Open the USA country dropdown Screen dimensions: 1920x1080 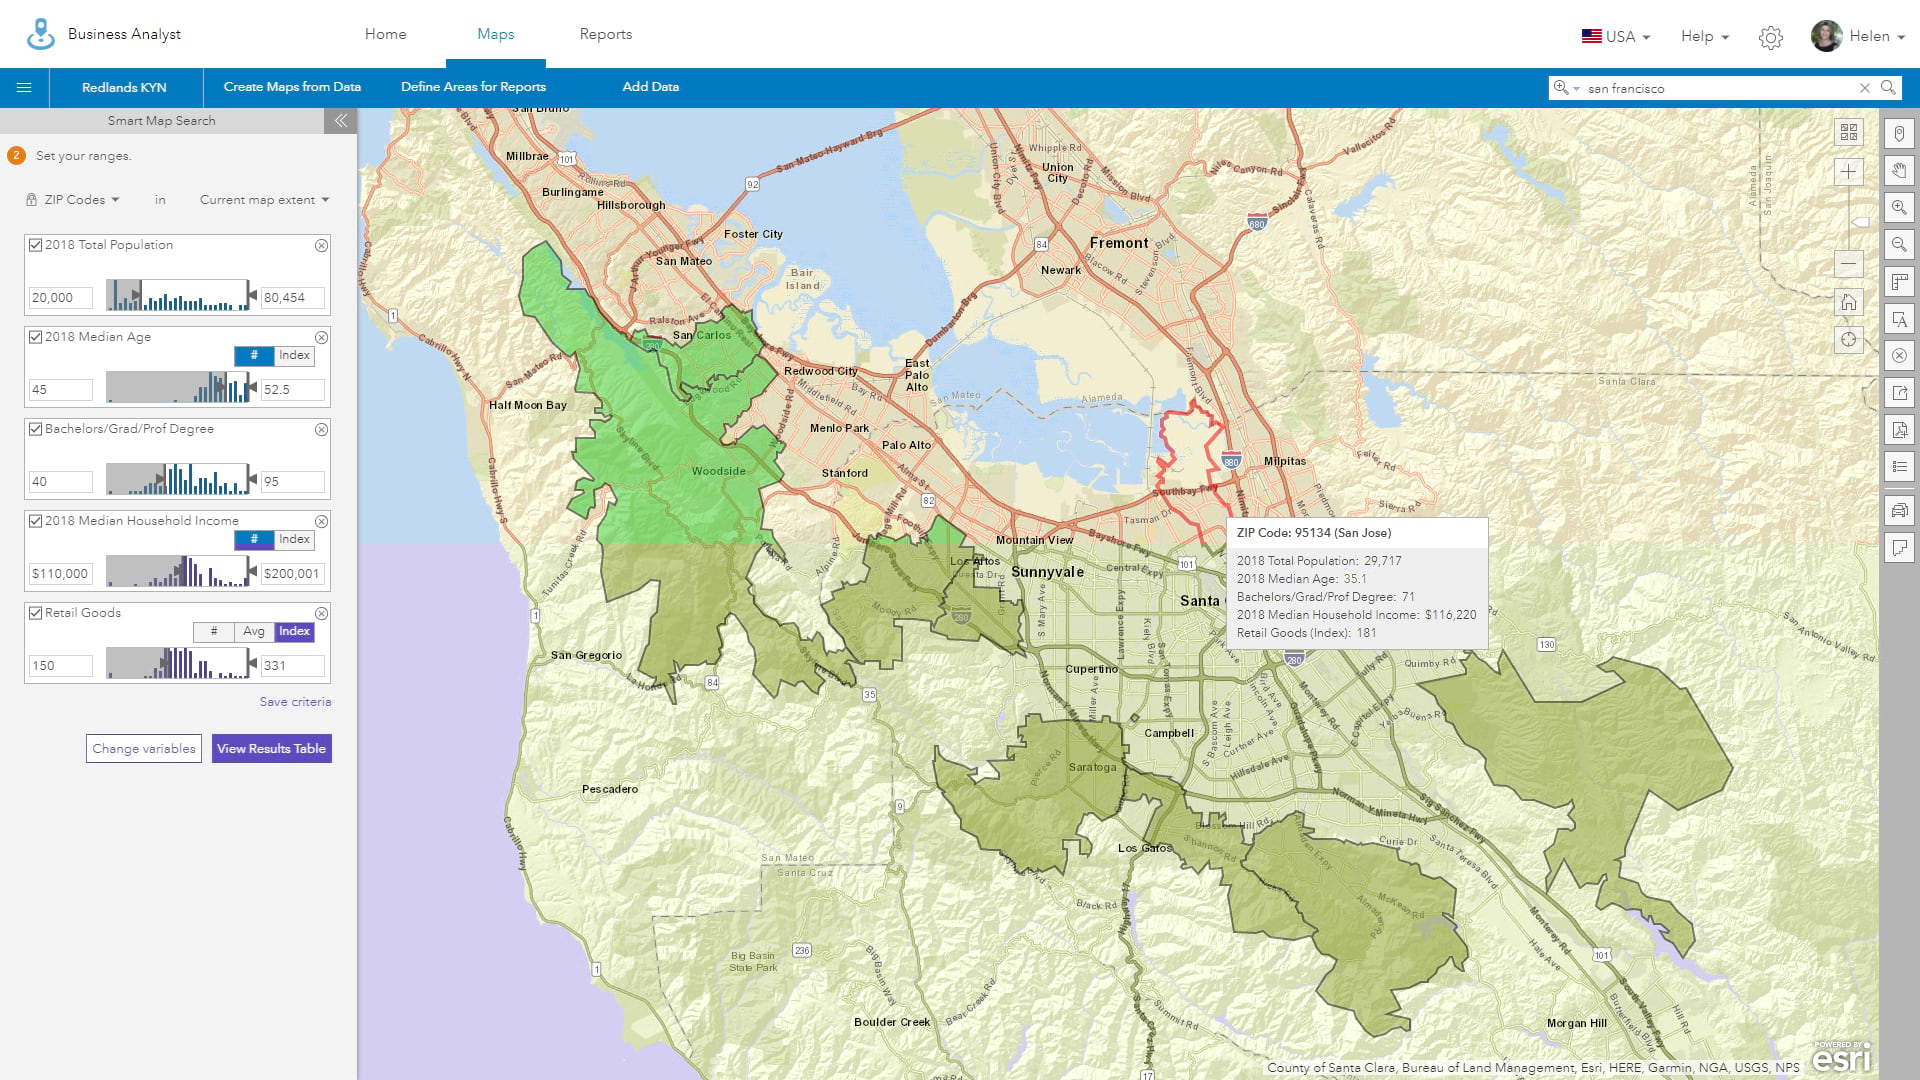[x=1615, y=37]
